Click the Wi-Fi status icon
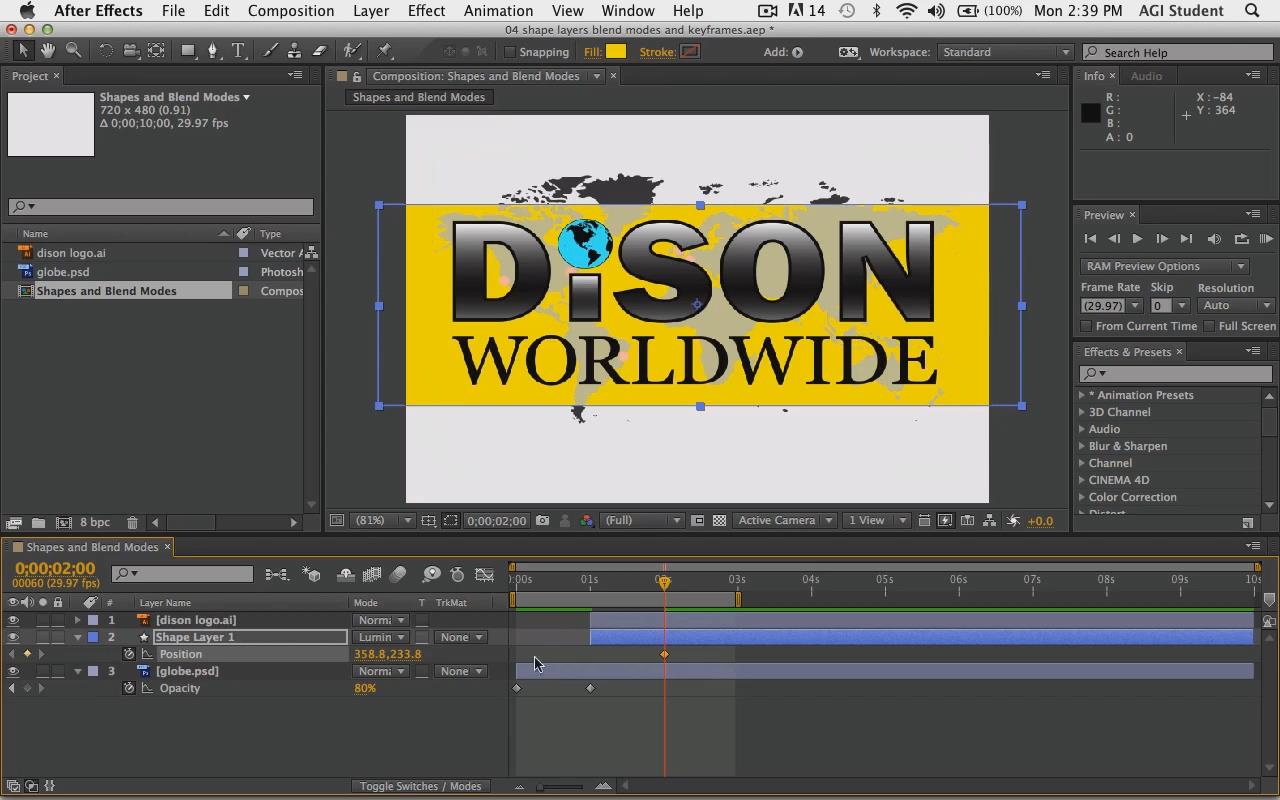Viewport: 1280px width, 800px height. click(906, 11)
